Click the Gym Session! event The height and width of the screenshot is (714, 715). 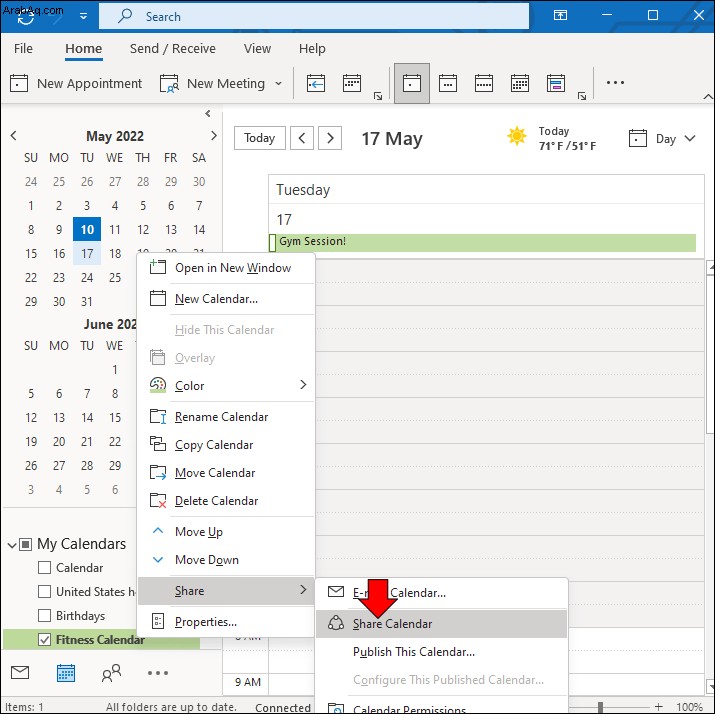(482, 242)
